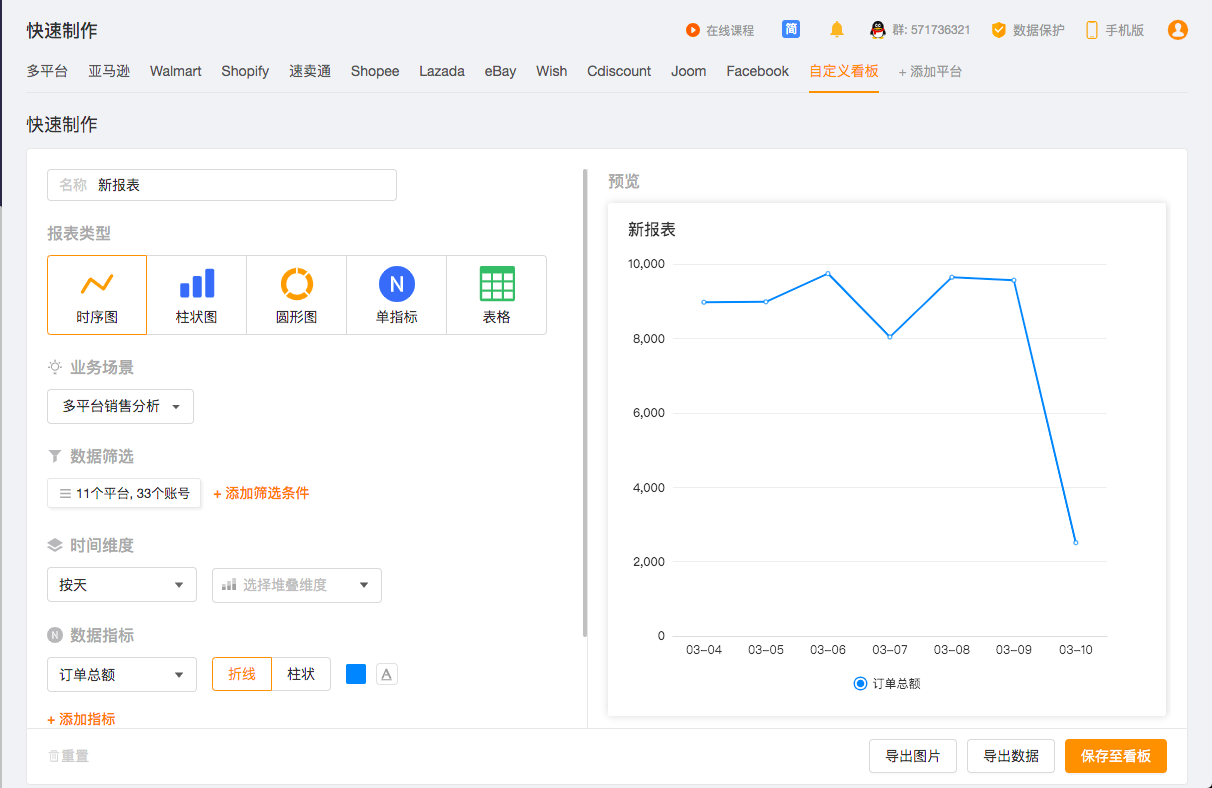Open the 多平台销售分析 scenario dropdown
The image size is (1212, 788).
[120, 406]
